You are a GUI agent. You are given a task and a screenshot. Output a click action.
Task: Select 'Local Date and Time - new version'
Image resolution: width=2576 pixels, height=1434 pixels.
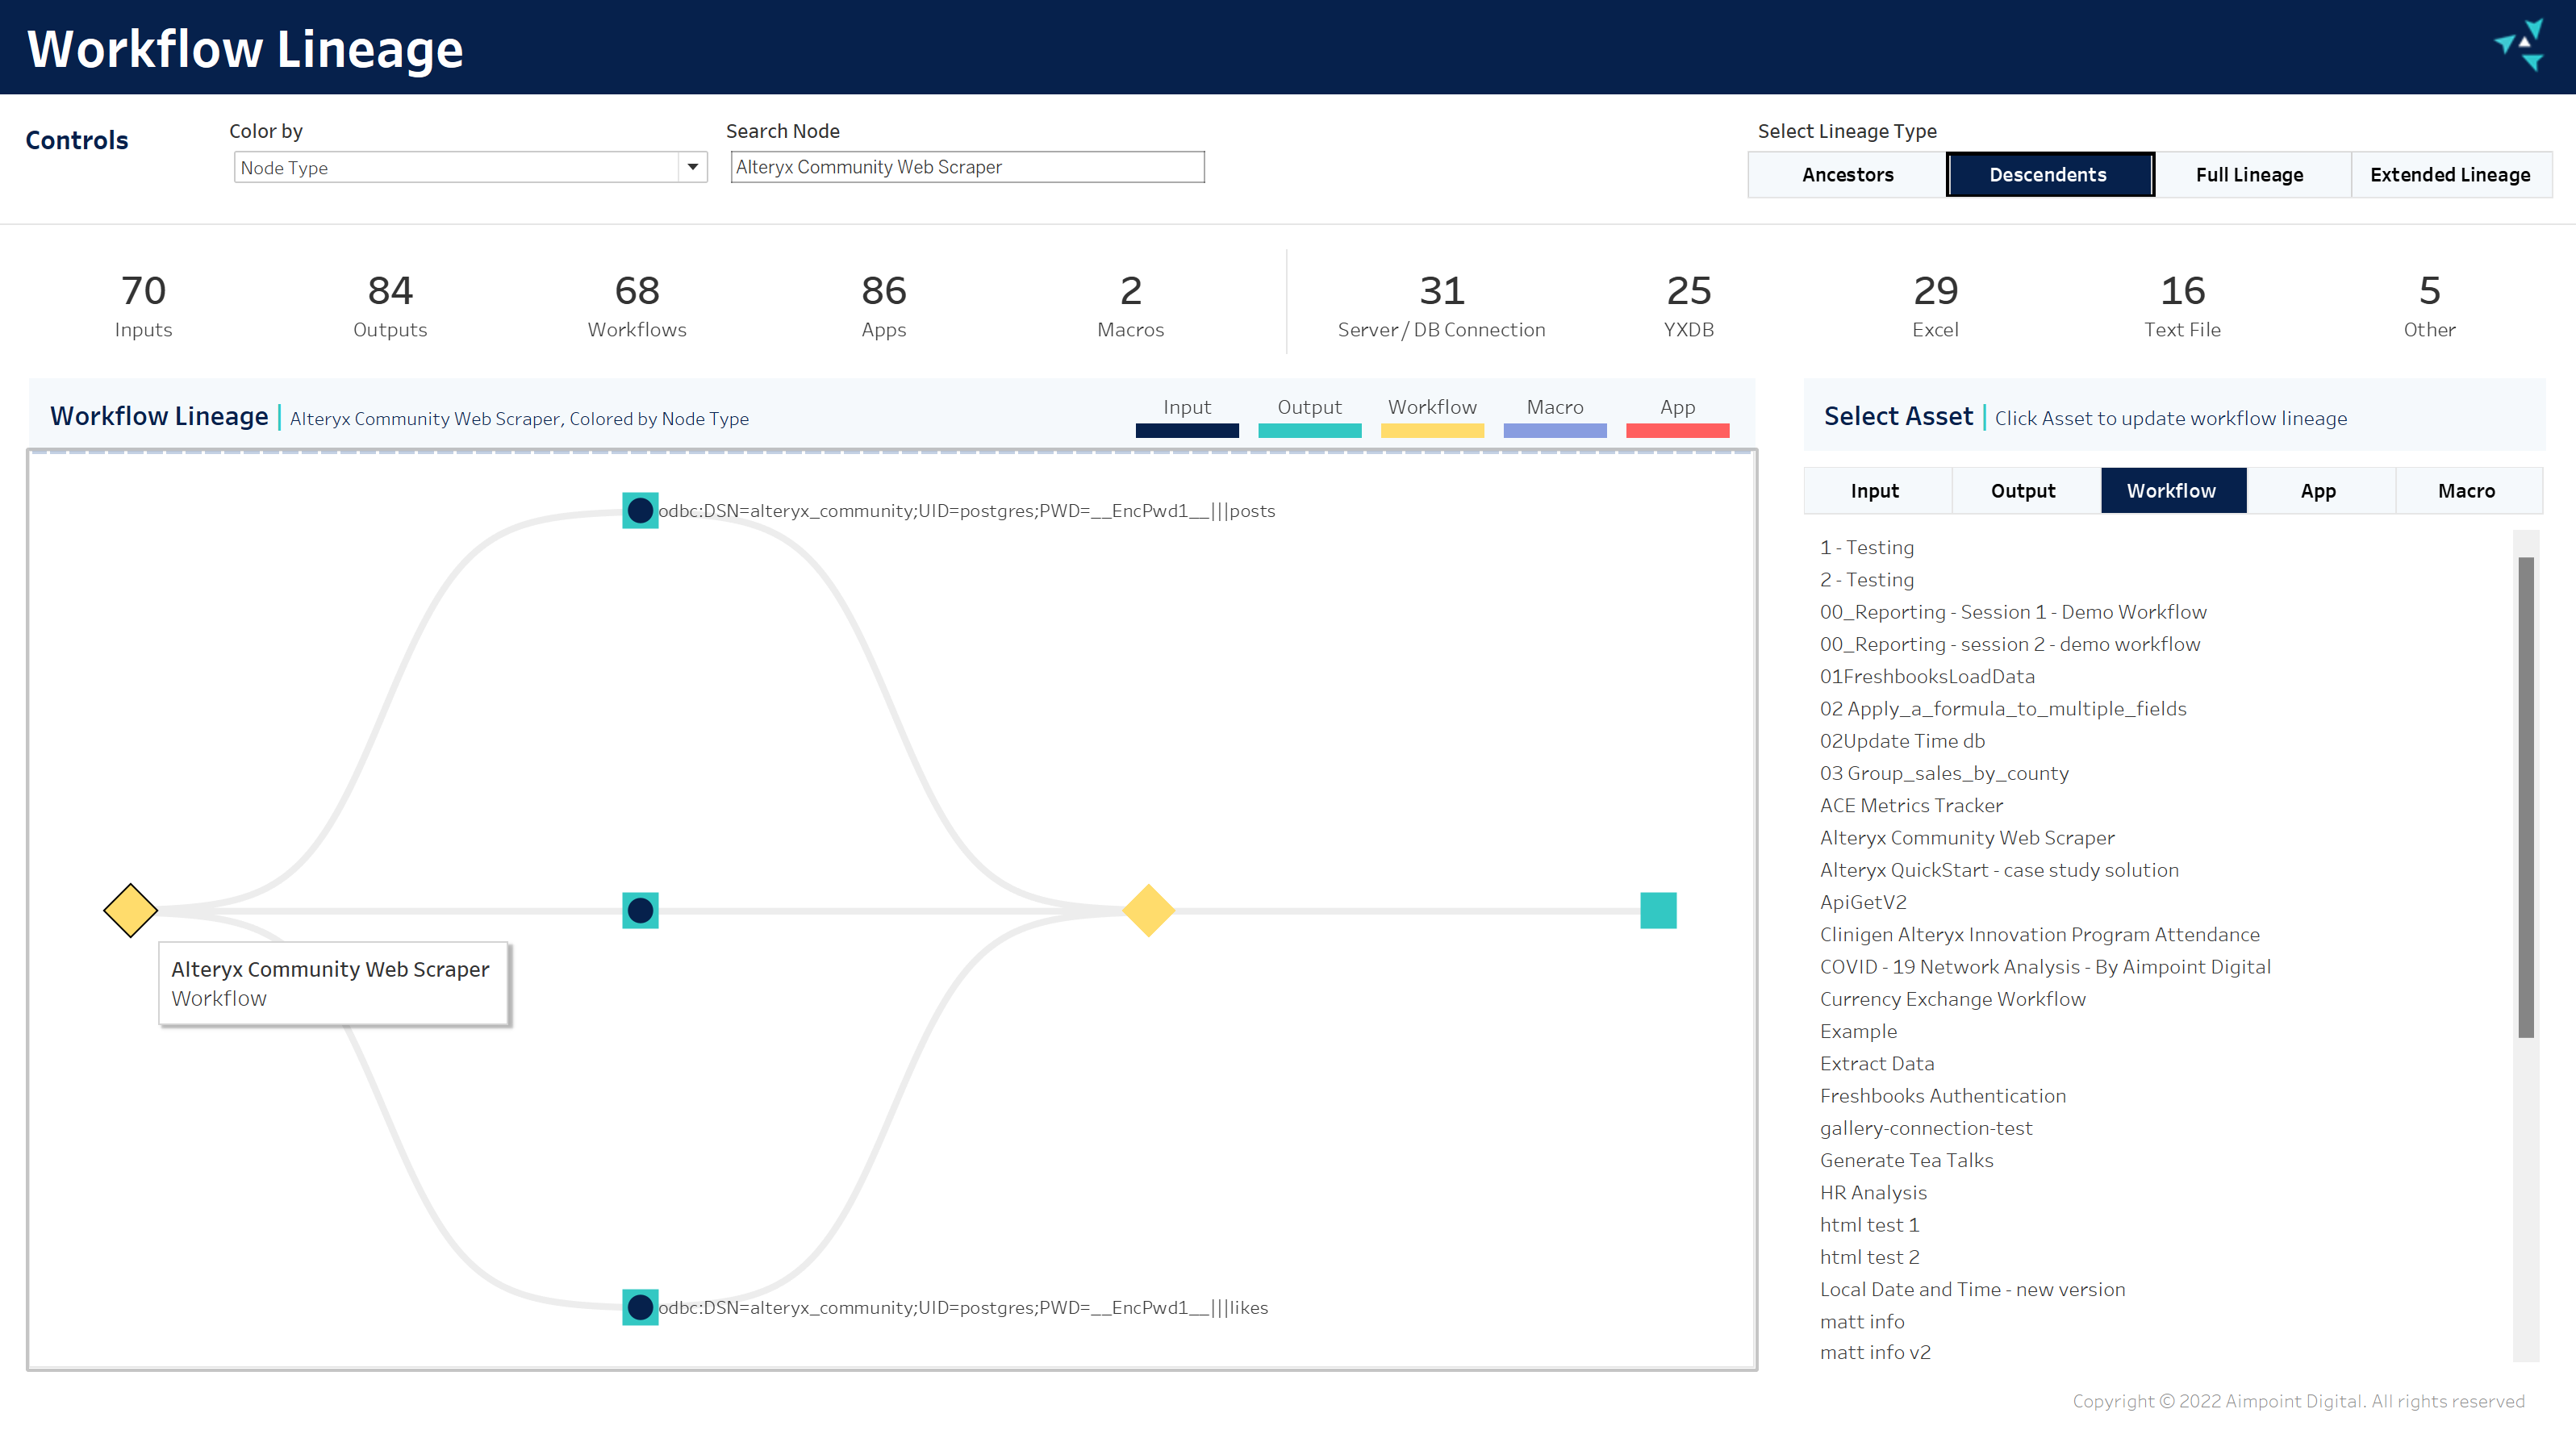tap(1972, 1289)
